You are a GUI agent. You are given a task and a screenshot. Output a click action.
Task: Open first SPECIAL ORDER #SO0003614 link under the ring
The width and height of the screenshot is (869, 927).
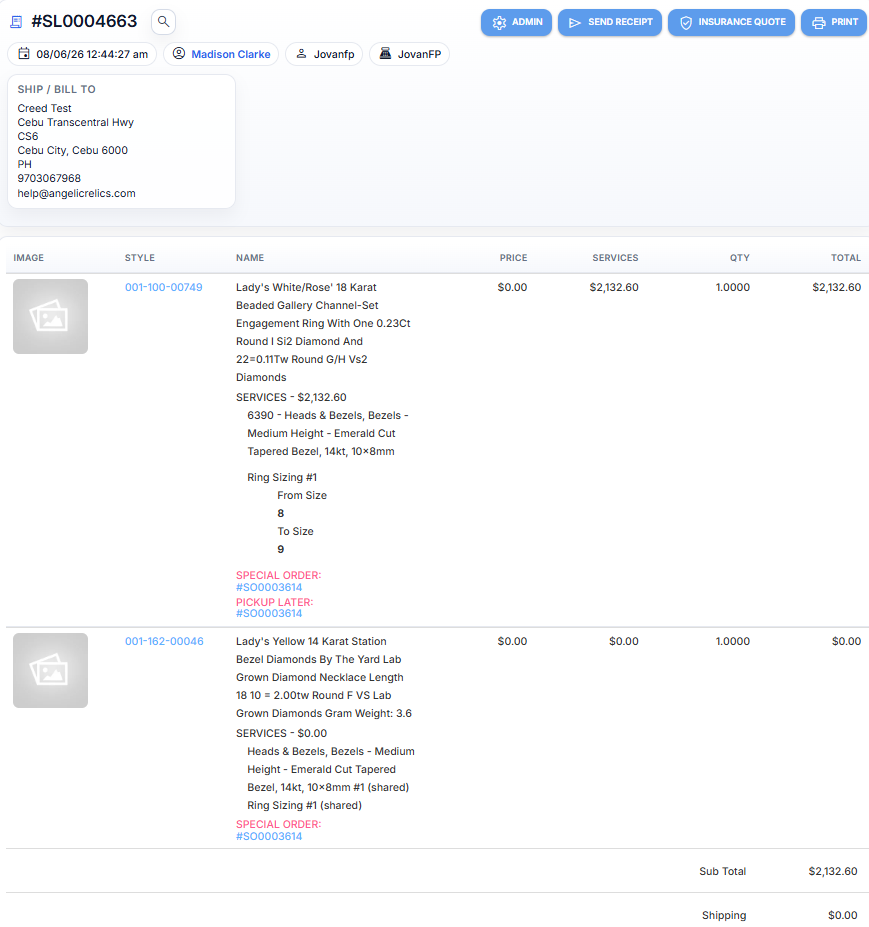coord(269,587)
